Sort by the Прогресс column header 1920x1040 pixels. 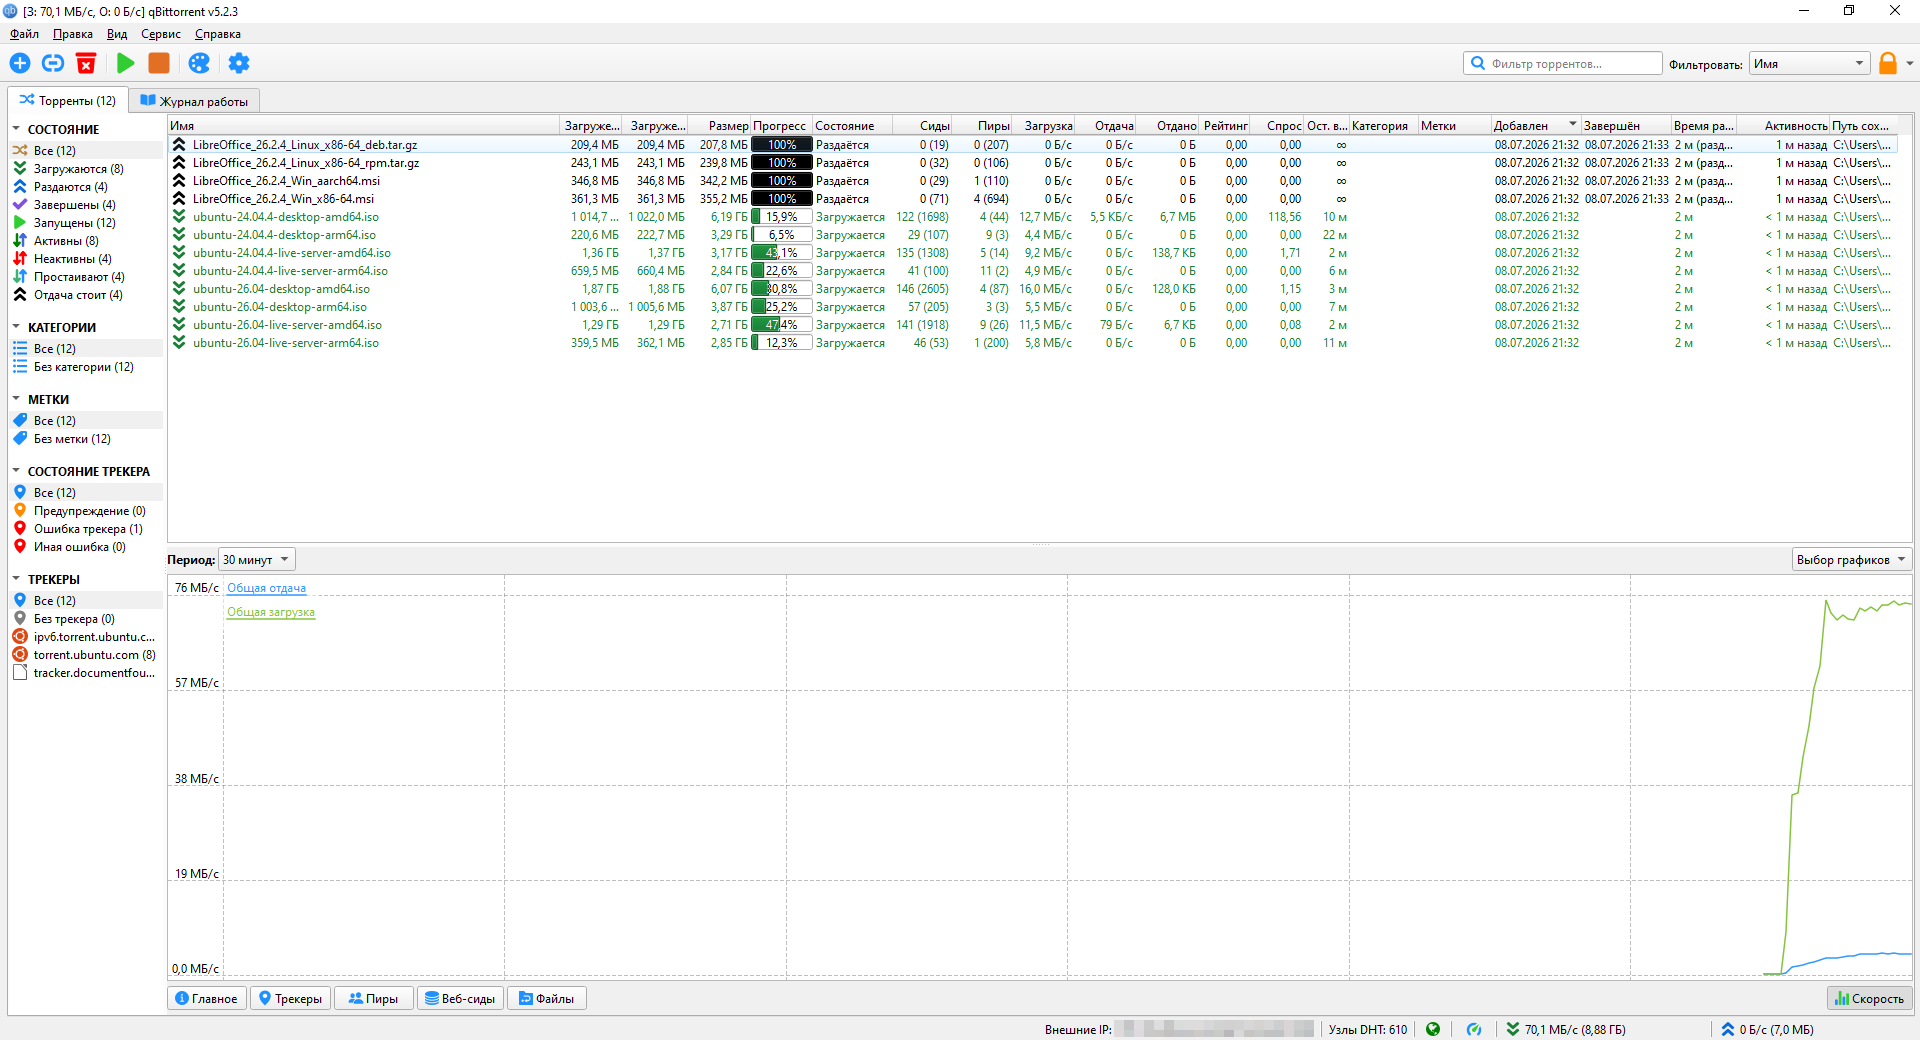pyautogui.click(x=781, y=126)
